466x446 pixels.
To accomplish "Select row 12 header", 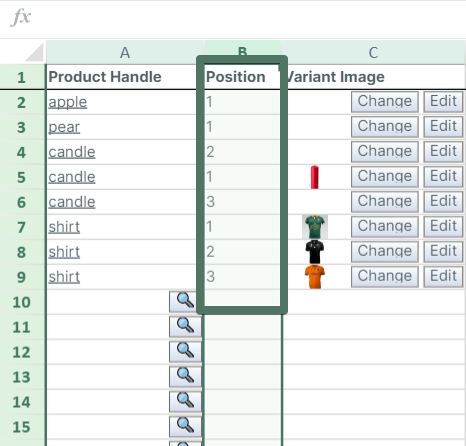I will [22, 352].
